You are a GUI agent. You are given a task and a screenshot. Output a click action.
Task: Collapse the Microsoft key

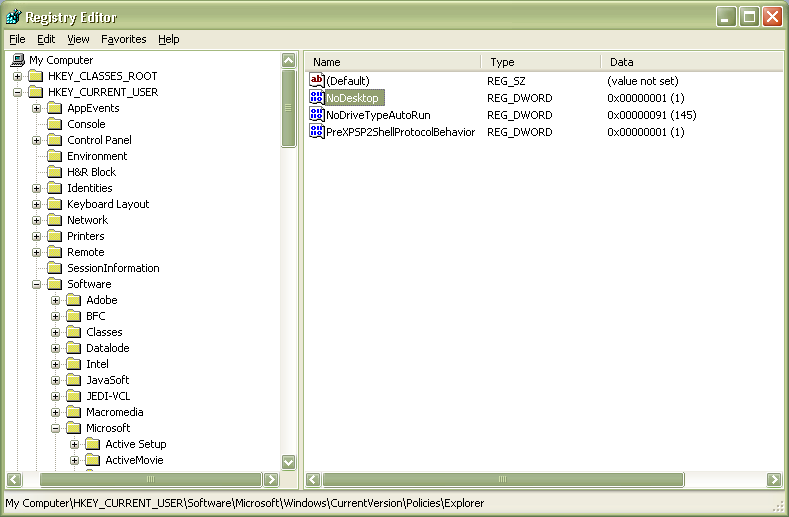(x=55, y=428)
